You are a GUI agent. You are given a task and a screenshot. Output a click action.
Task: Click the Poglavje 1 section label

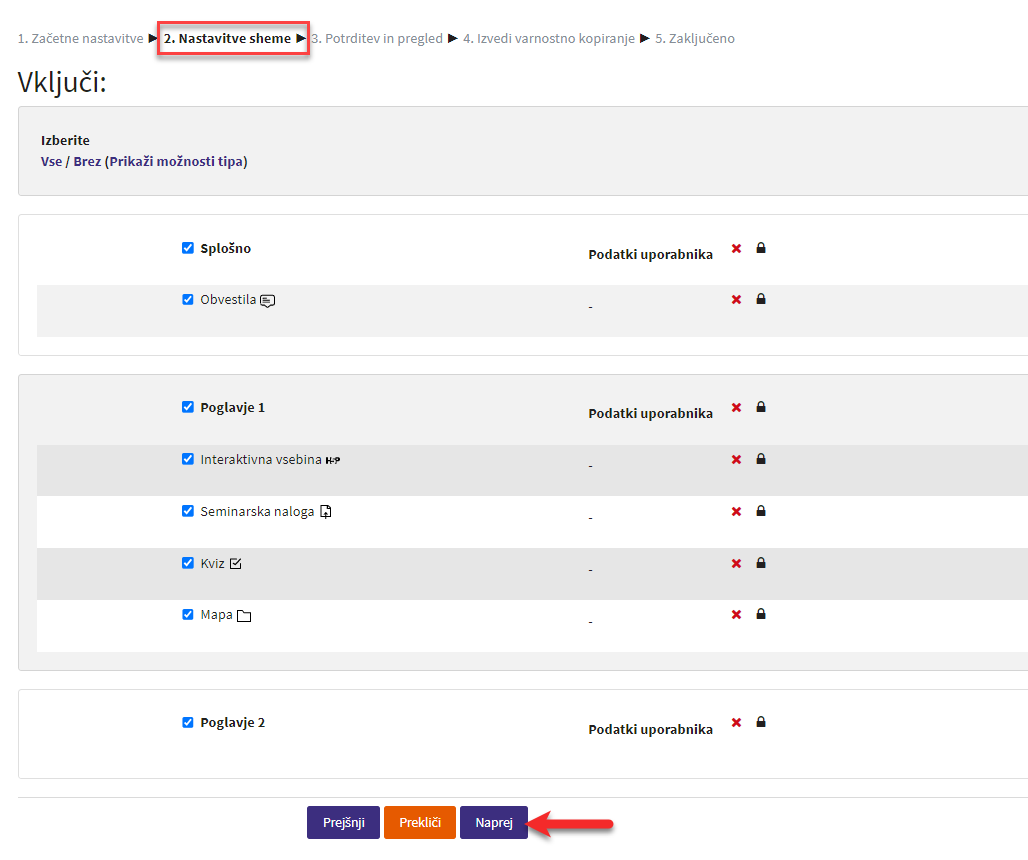point(233,408)
